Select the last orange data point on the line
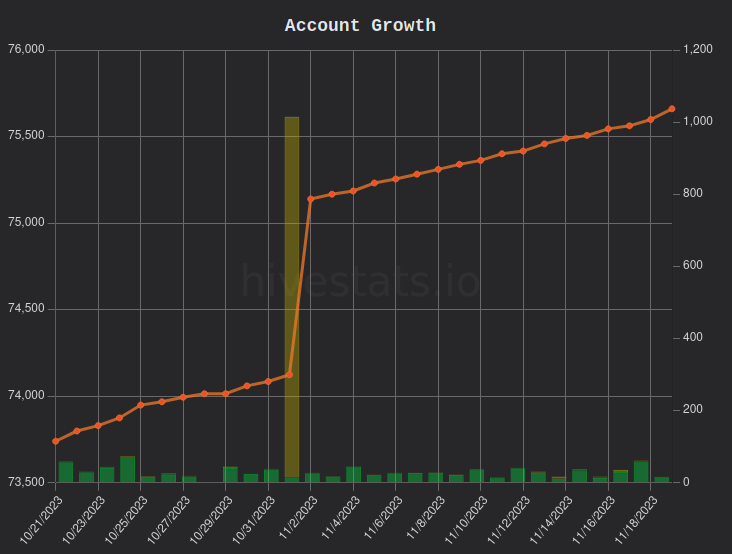Image resolution: width=732 pixels, height=554 pixels. [x=672, y=109]
